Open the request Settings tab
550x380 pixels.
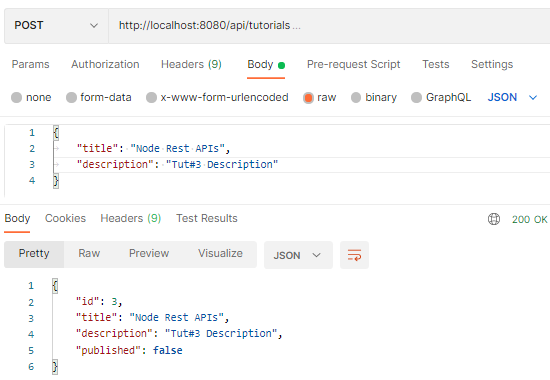click(x=492, y=64)
